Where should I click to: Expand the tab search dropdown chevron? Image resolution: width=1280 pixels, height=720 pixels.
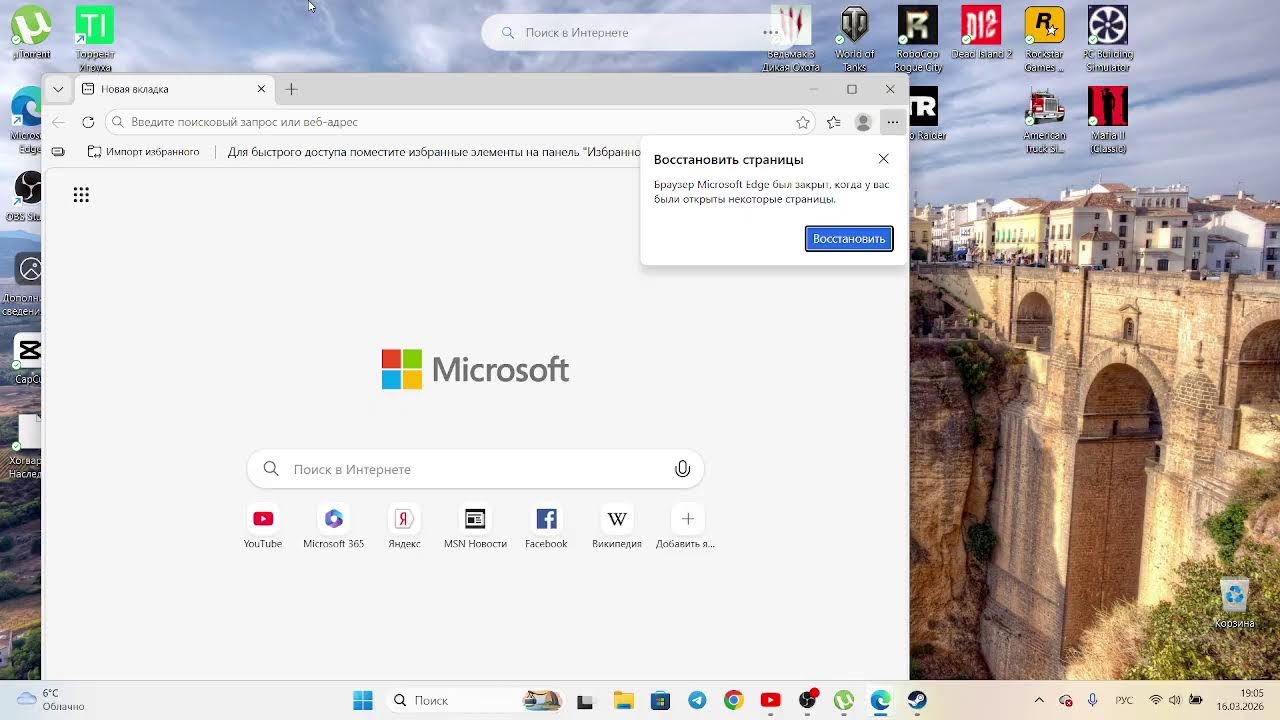click(x=58, y=89)
